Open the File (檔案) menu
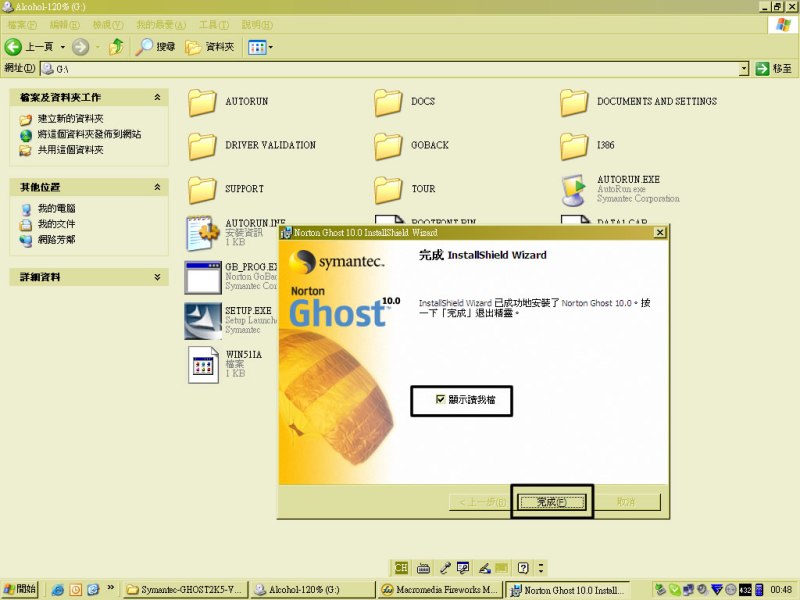The image size is (800, 600). pos(22,24)
